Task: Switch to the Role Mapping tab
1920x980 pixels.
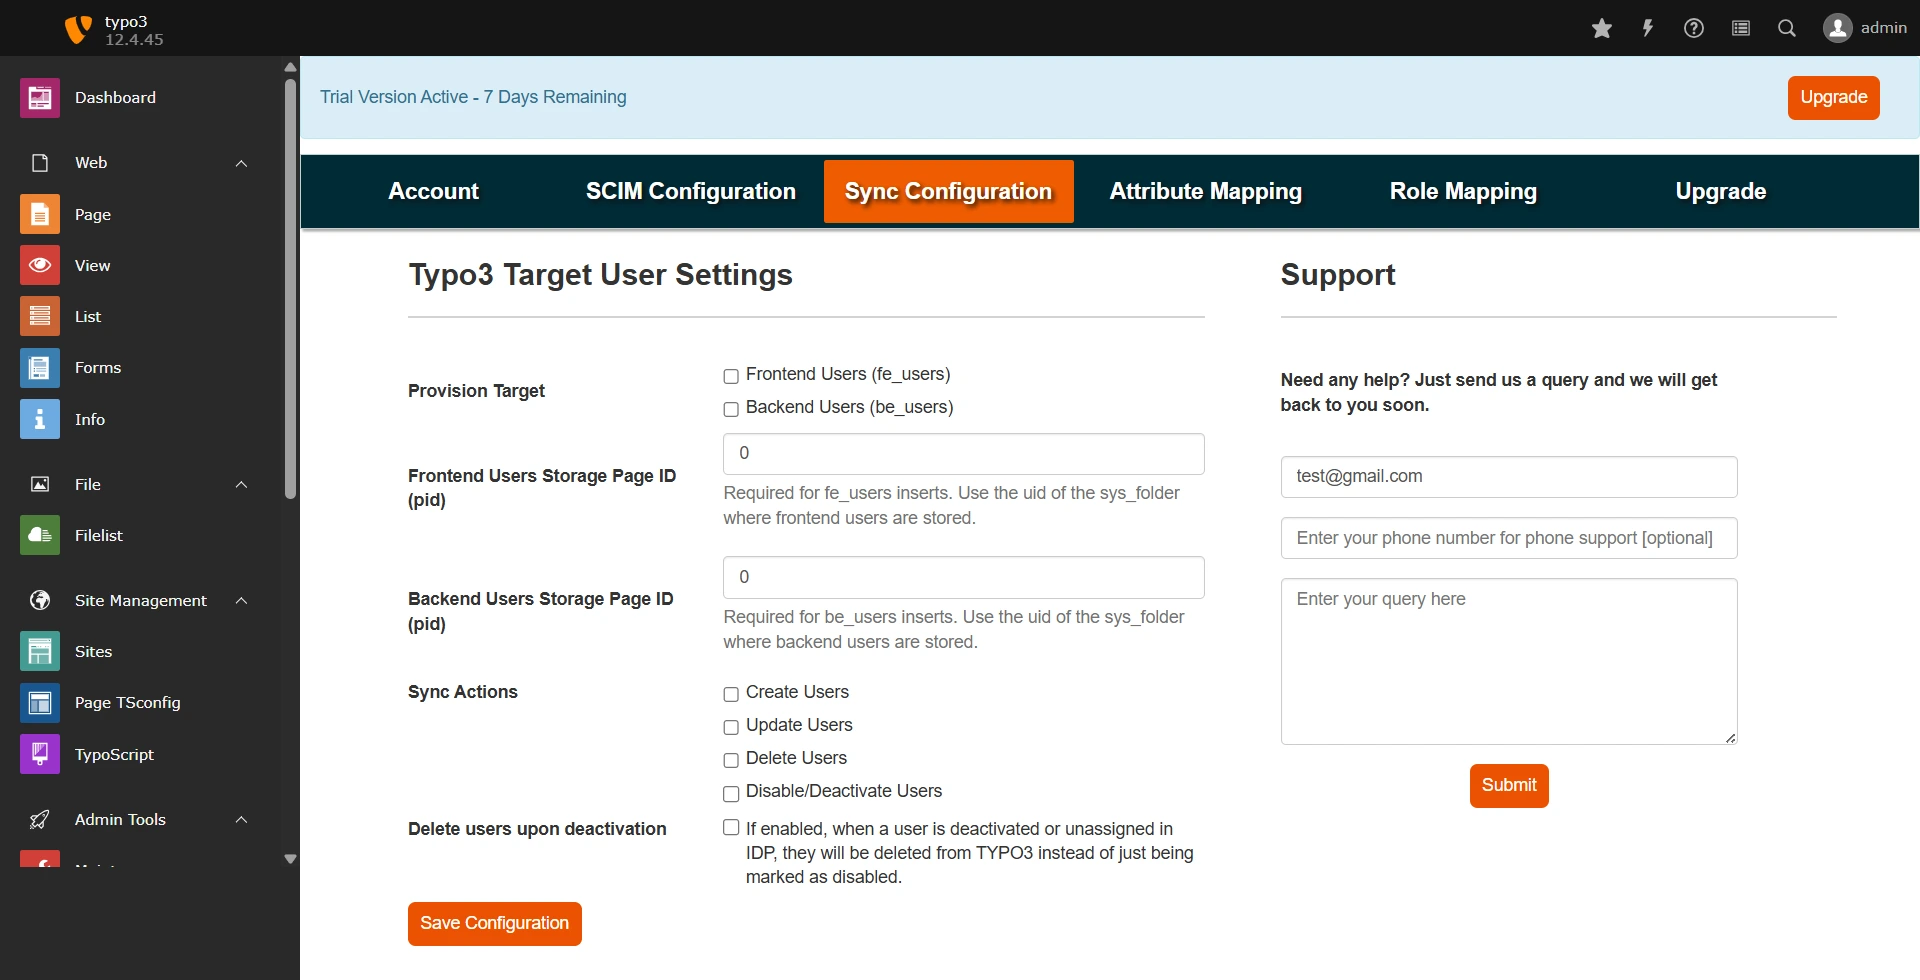Action: [x=1463, y=191]
